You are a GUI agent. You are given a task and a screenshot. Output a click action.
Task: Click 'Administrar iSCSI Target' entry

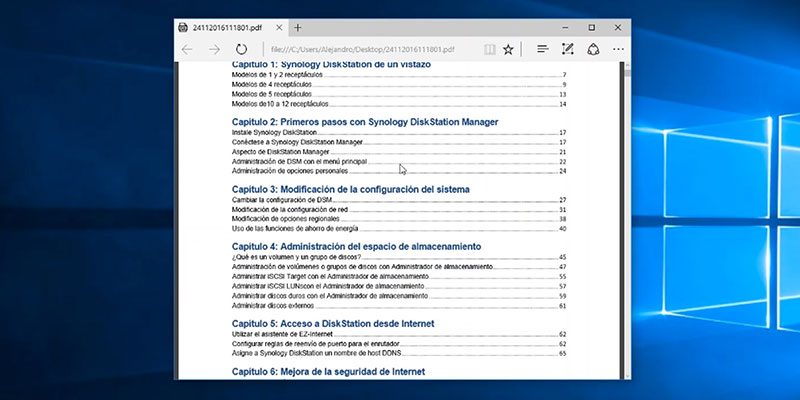pyautogui.click(x=399, y=277)
